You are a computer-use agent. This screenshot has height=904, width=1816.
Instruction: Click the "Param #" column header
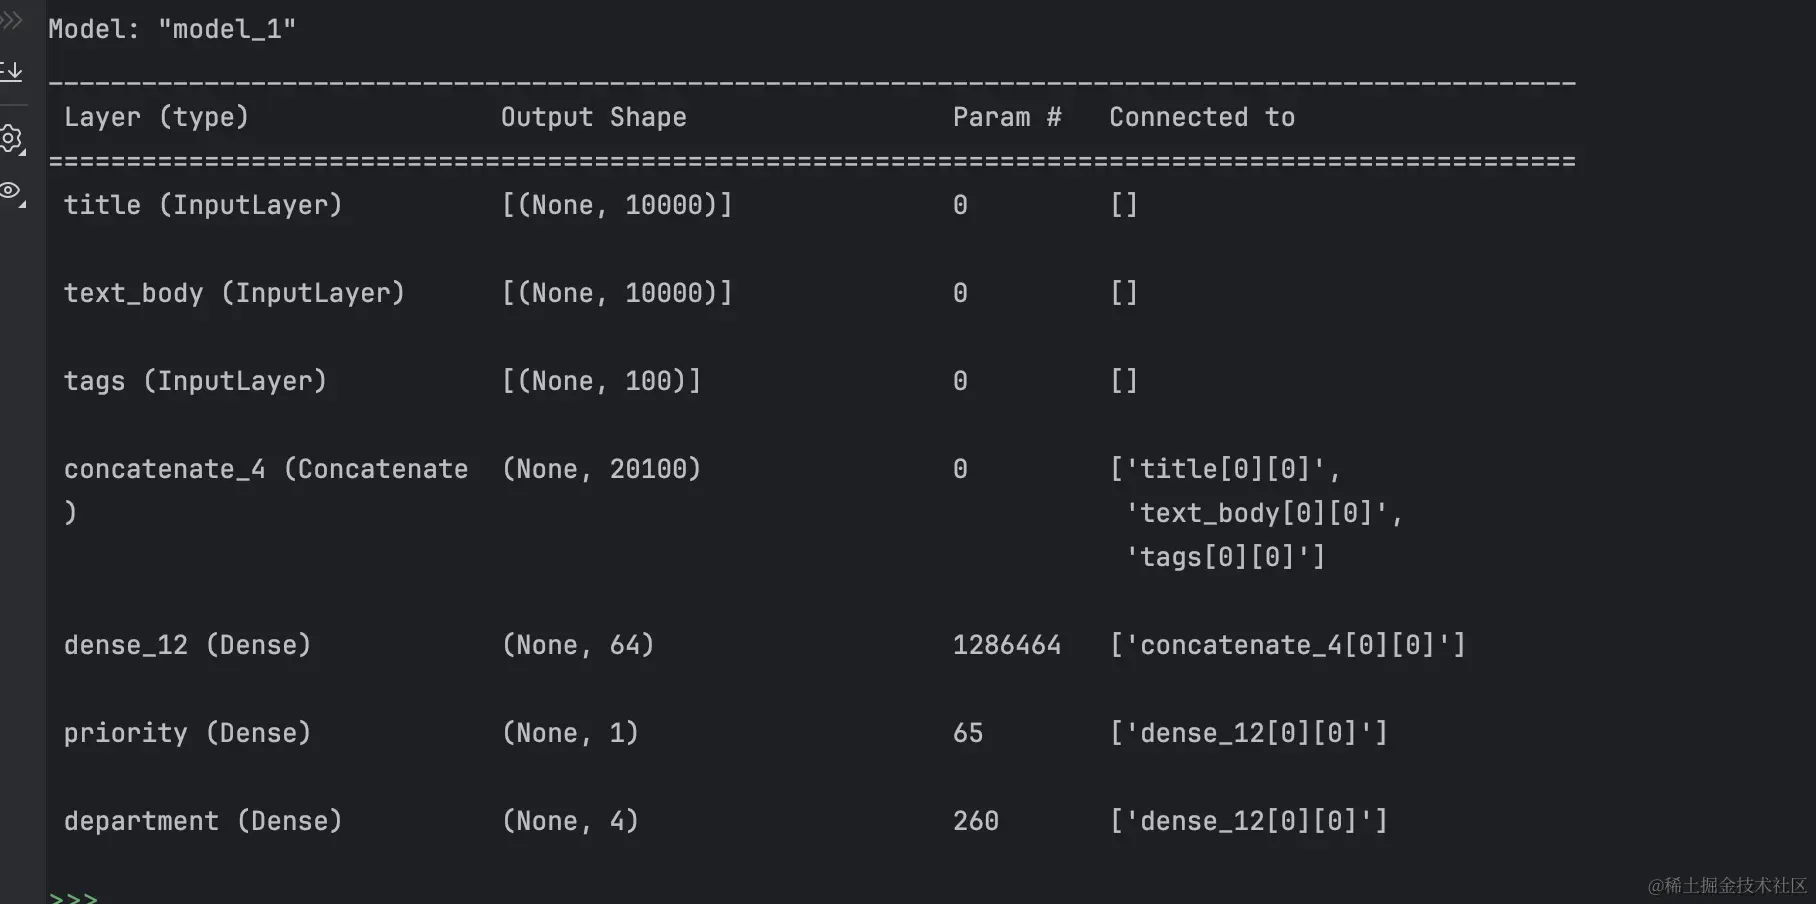1006,117
